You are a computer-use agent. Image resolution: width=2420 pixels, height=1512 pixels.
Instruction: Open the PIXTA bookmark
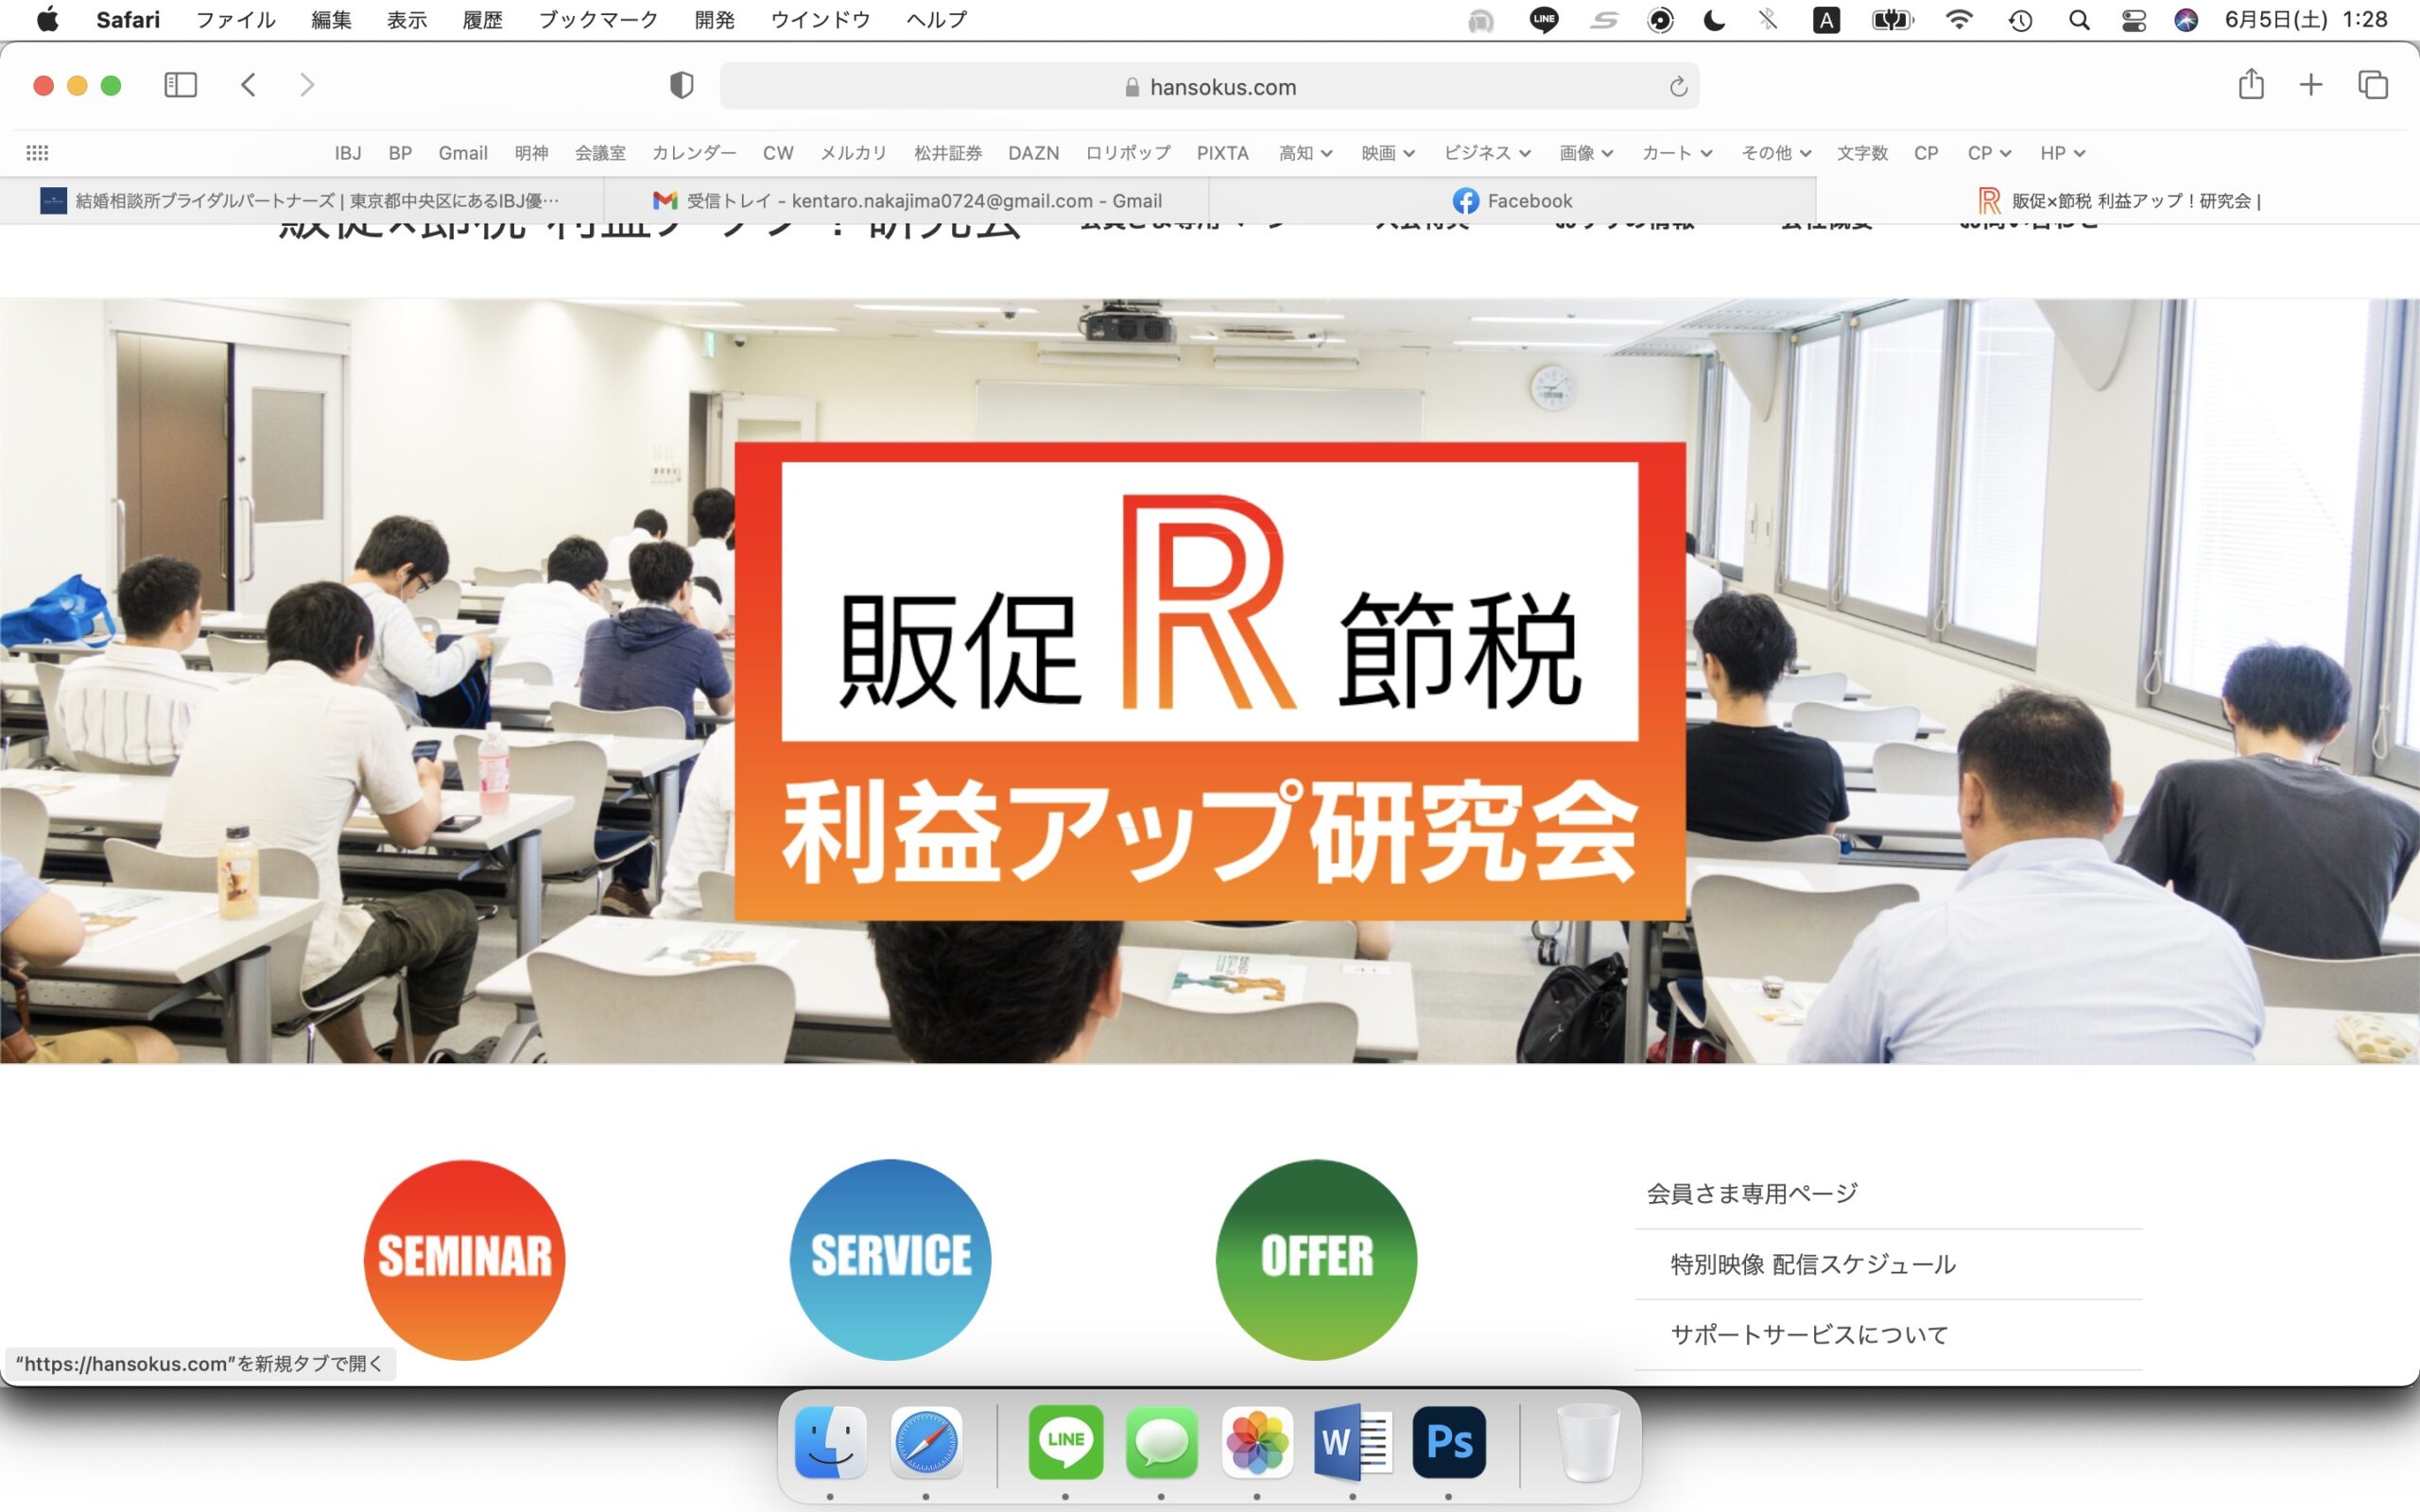tap(1222, 153)
